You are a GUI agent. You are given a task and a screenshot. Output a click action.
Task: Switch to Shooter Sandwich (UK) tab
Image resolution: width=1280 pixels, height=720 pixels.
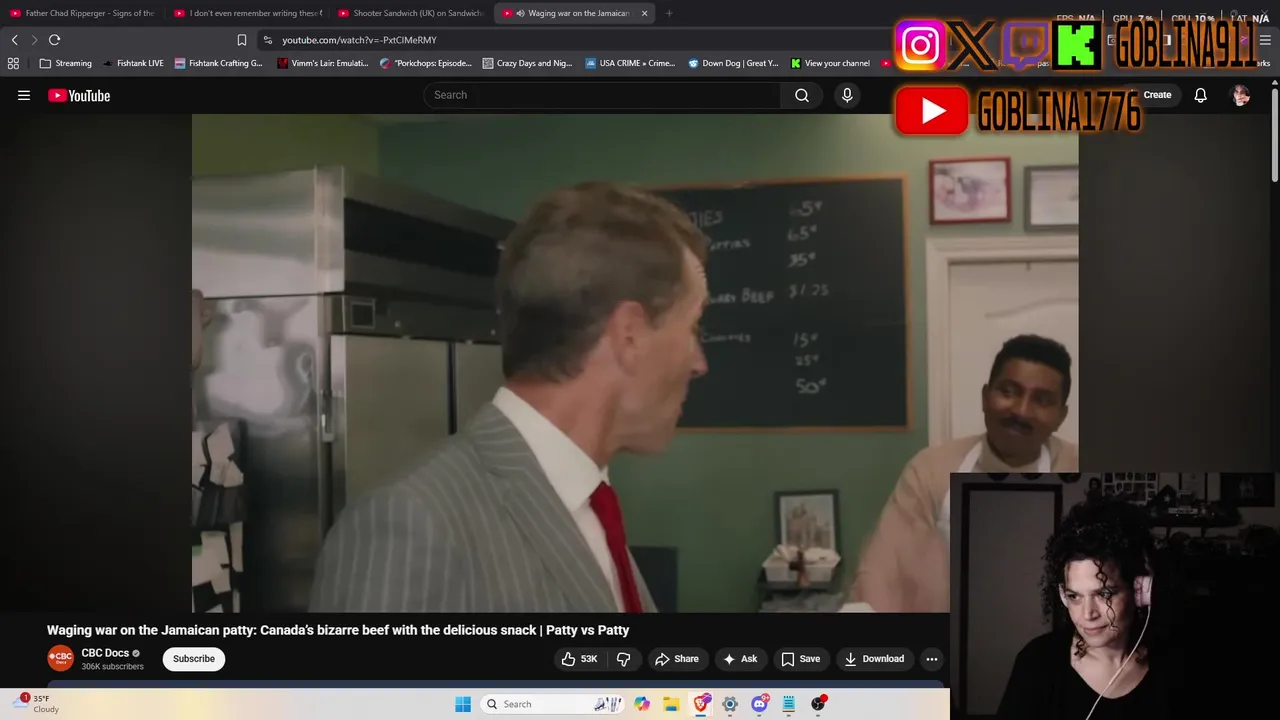point(411,13)
